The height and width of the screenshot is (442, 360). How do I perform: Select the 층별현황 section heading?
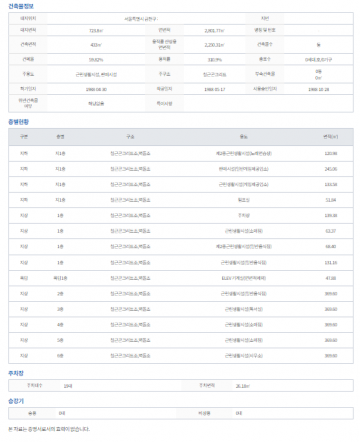pyautogui.click(x=18, y=122)
